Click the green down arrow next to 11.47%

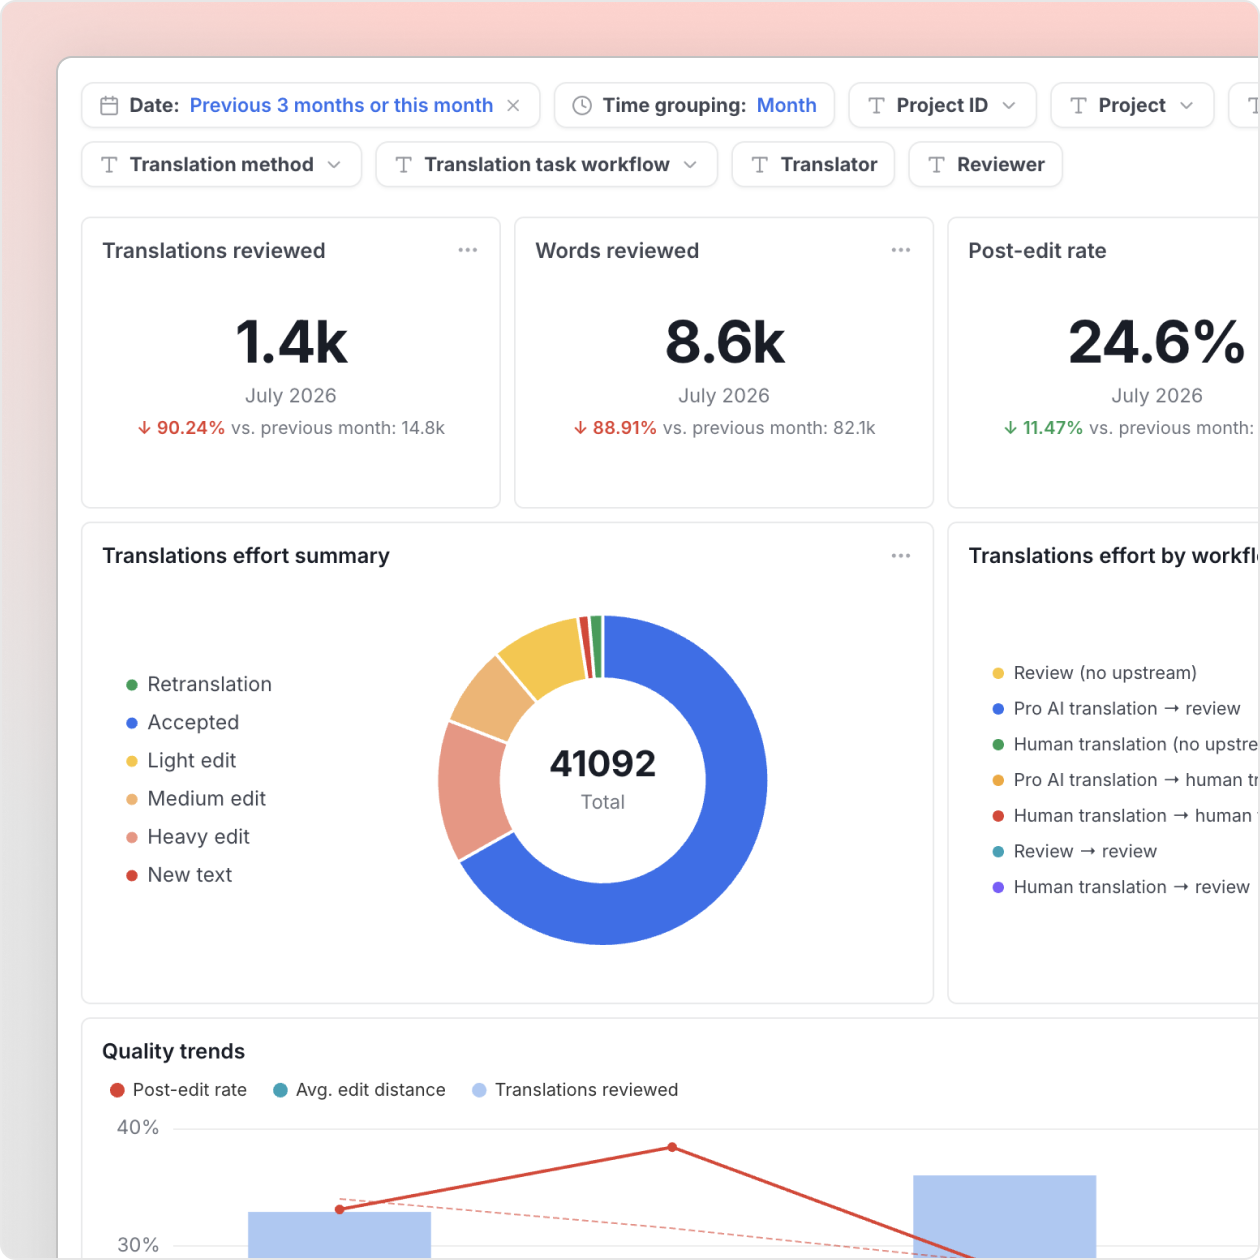(1010, 428)
